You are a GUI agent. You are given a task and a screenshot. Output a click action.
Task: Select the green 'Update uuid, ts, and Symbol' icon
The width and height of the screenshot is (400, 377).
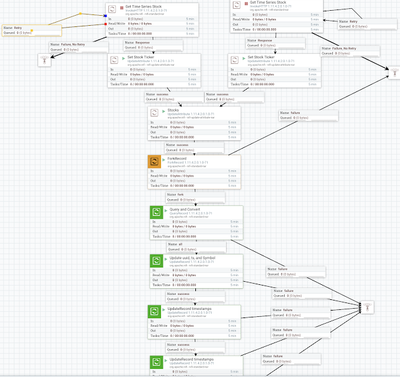[x=156, y=261]
